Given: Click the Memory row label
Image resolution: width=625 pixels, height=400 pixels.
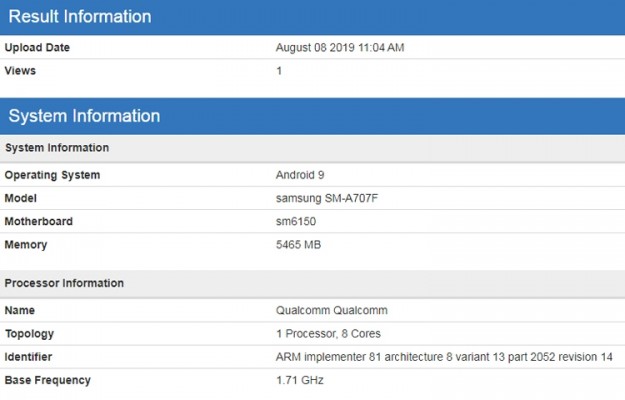Looking at the screenshot, I should [x=26, y=245].
